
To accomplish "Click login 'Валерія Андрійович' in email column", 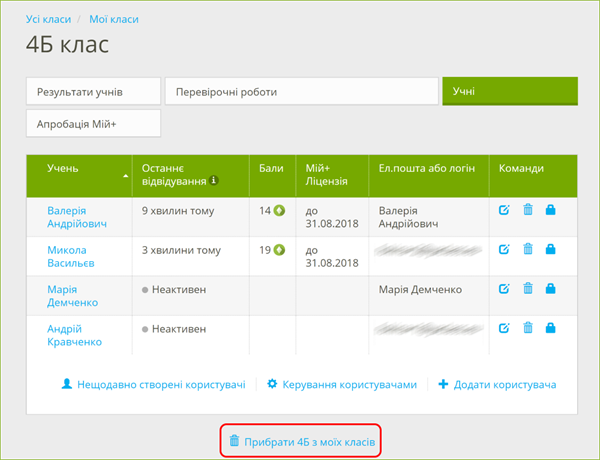I will (408, 217).
